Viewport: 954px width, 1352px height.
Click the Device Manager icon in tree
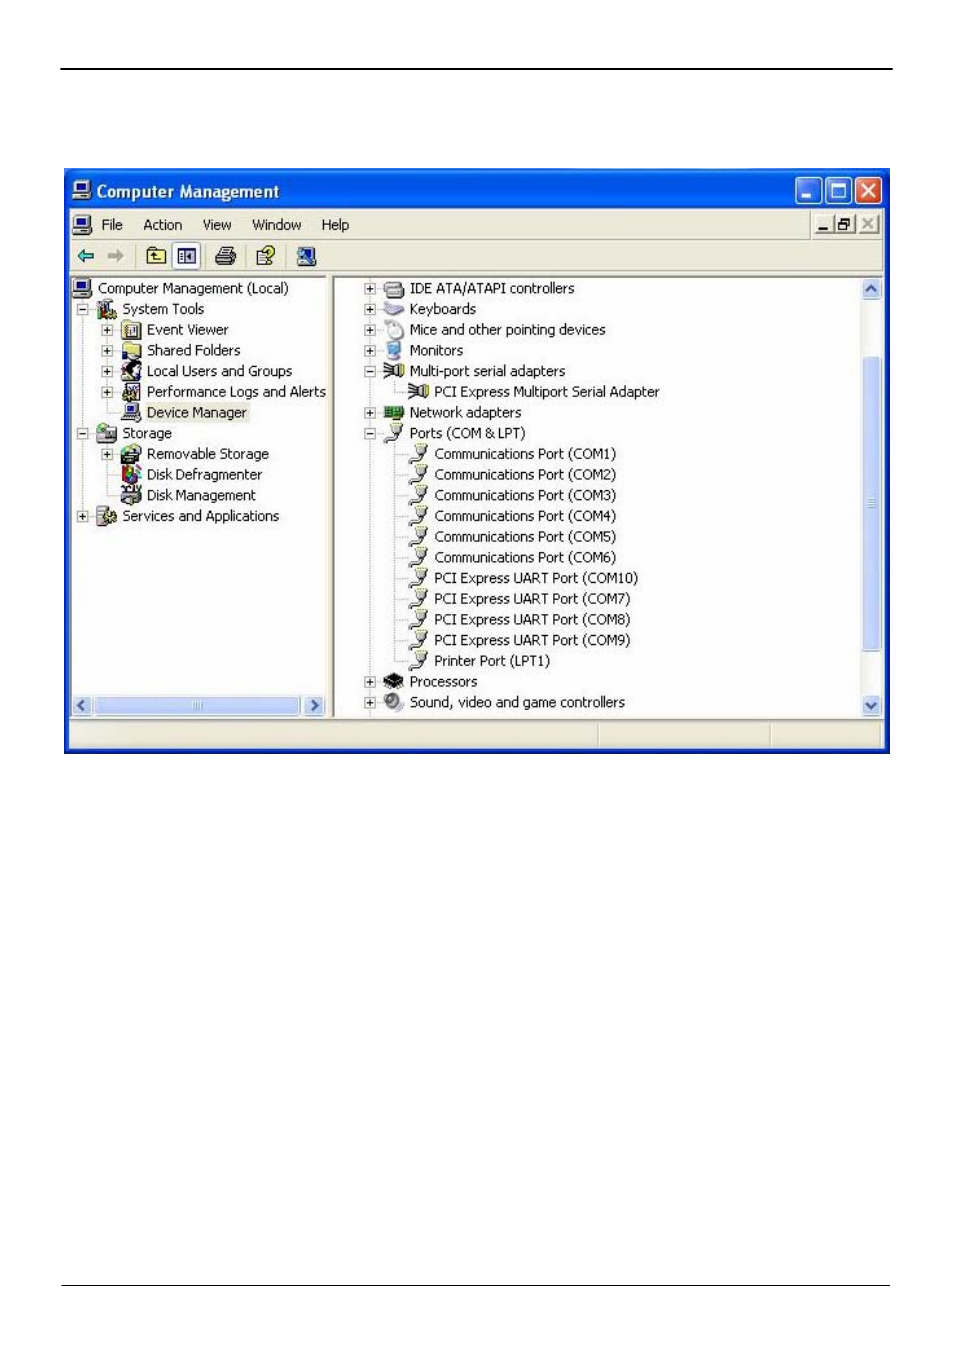coord(131,413)
